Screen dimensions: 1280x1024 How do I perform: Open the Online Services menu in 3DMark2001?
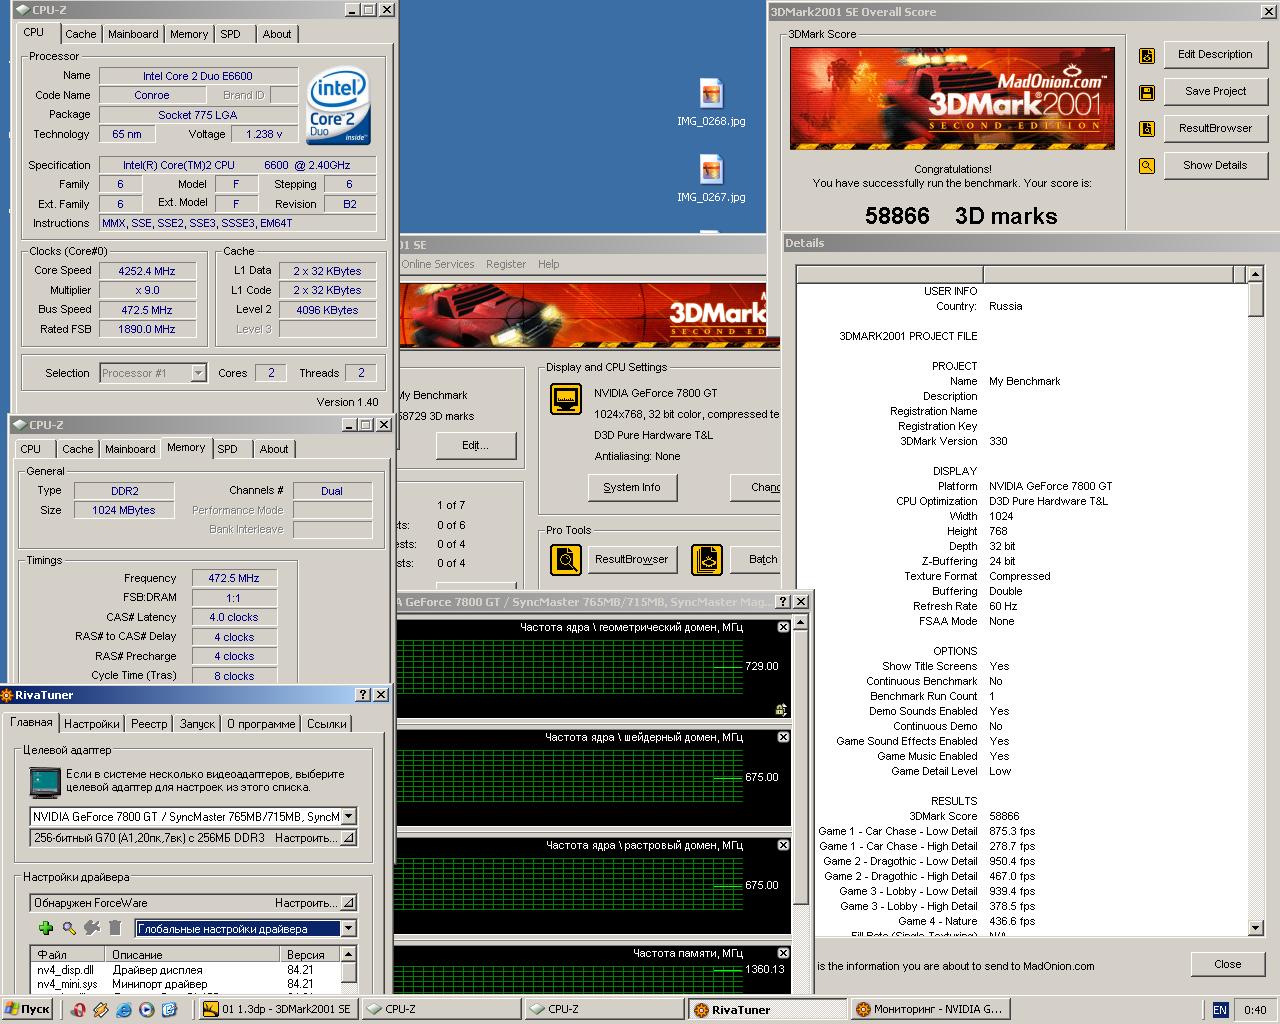[438, 264]
